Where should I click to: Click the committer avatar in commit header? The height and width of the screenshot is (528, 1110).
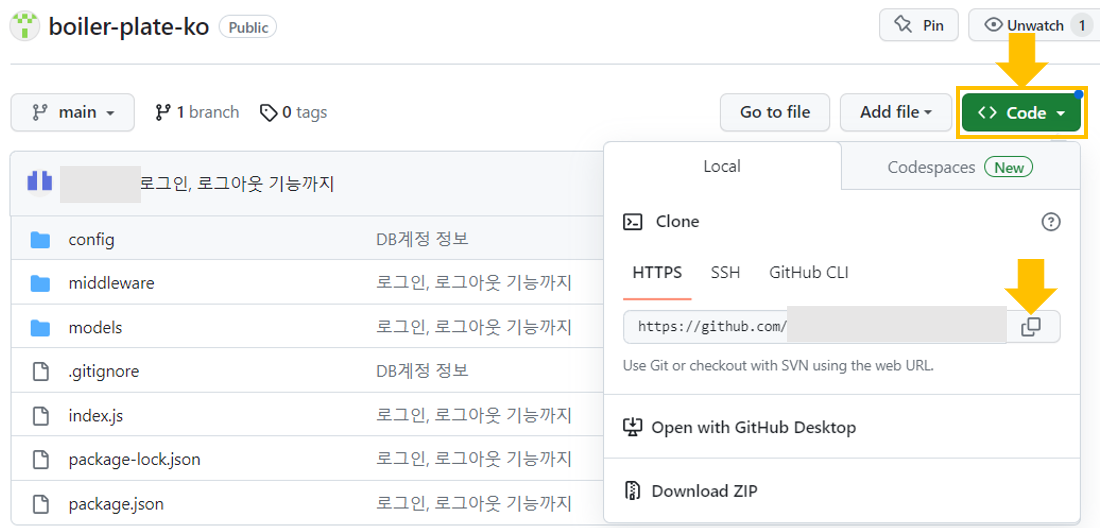(40, 181)
